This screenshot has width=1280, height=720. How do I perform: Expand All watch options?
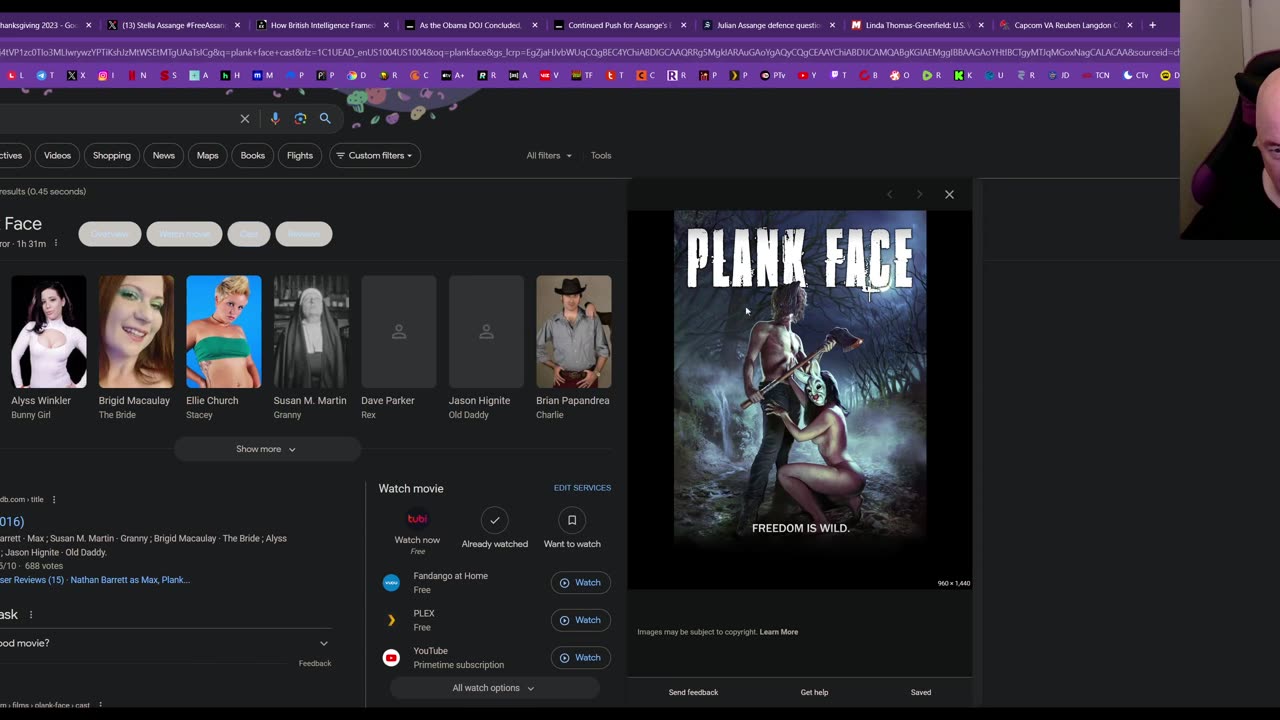tap(493, 688)
